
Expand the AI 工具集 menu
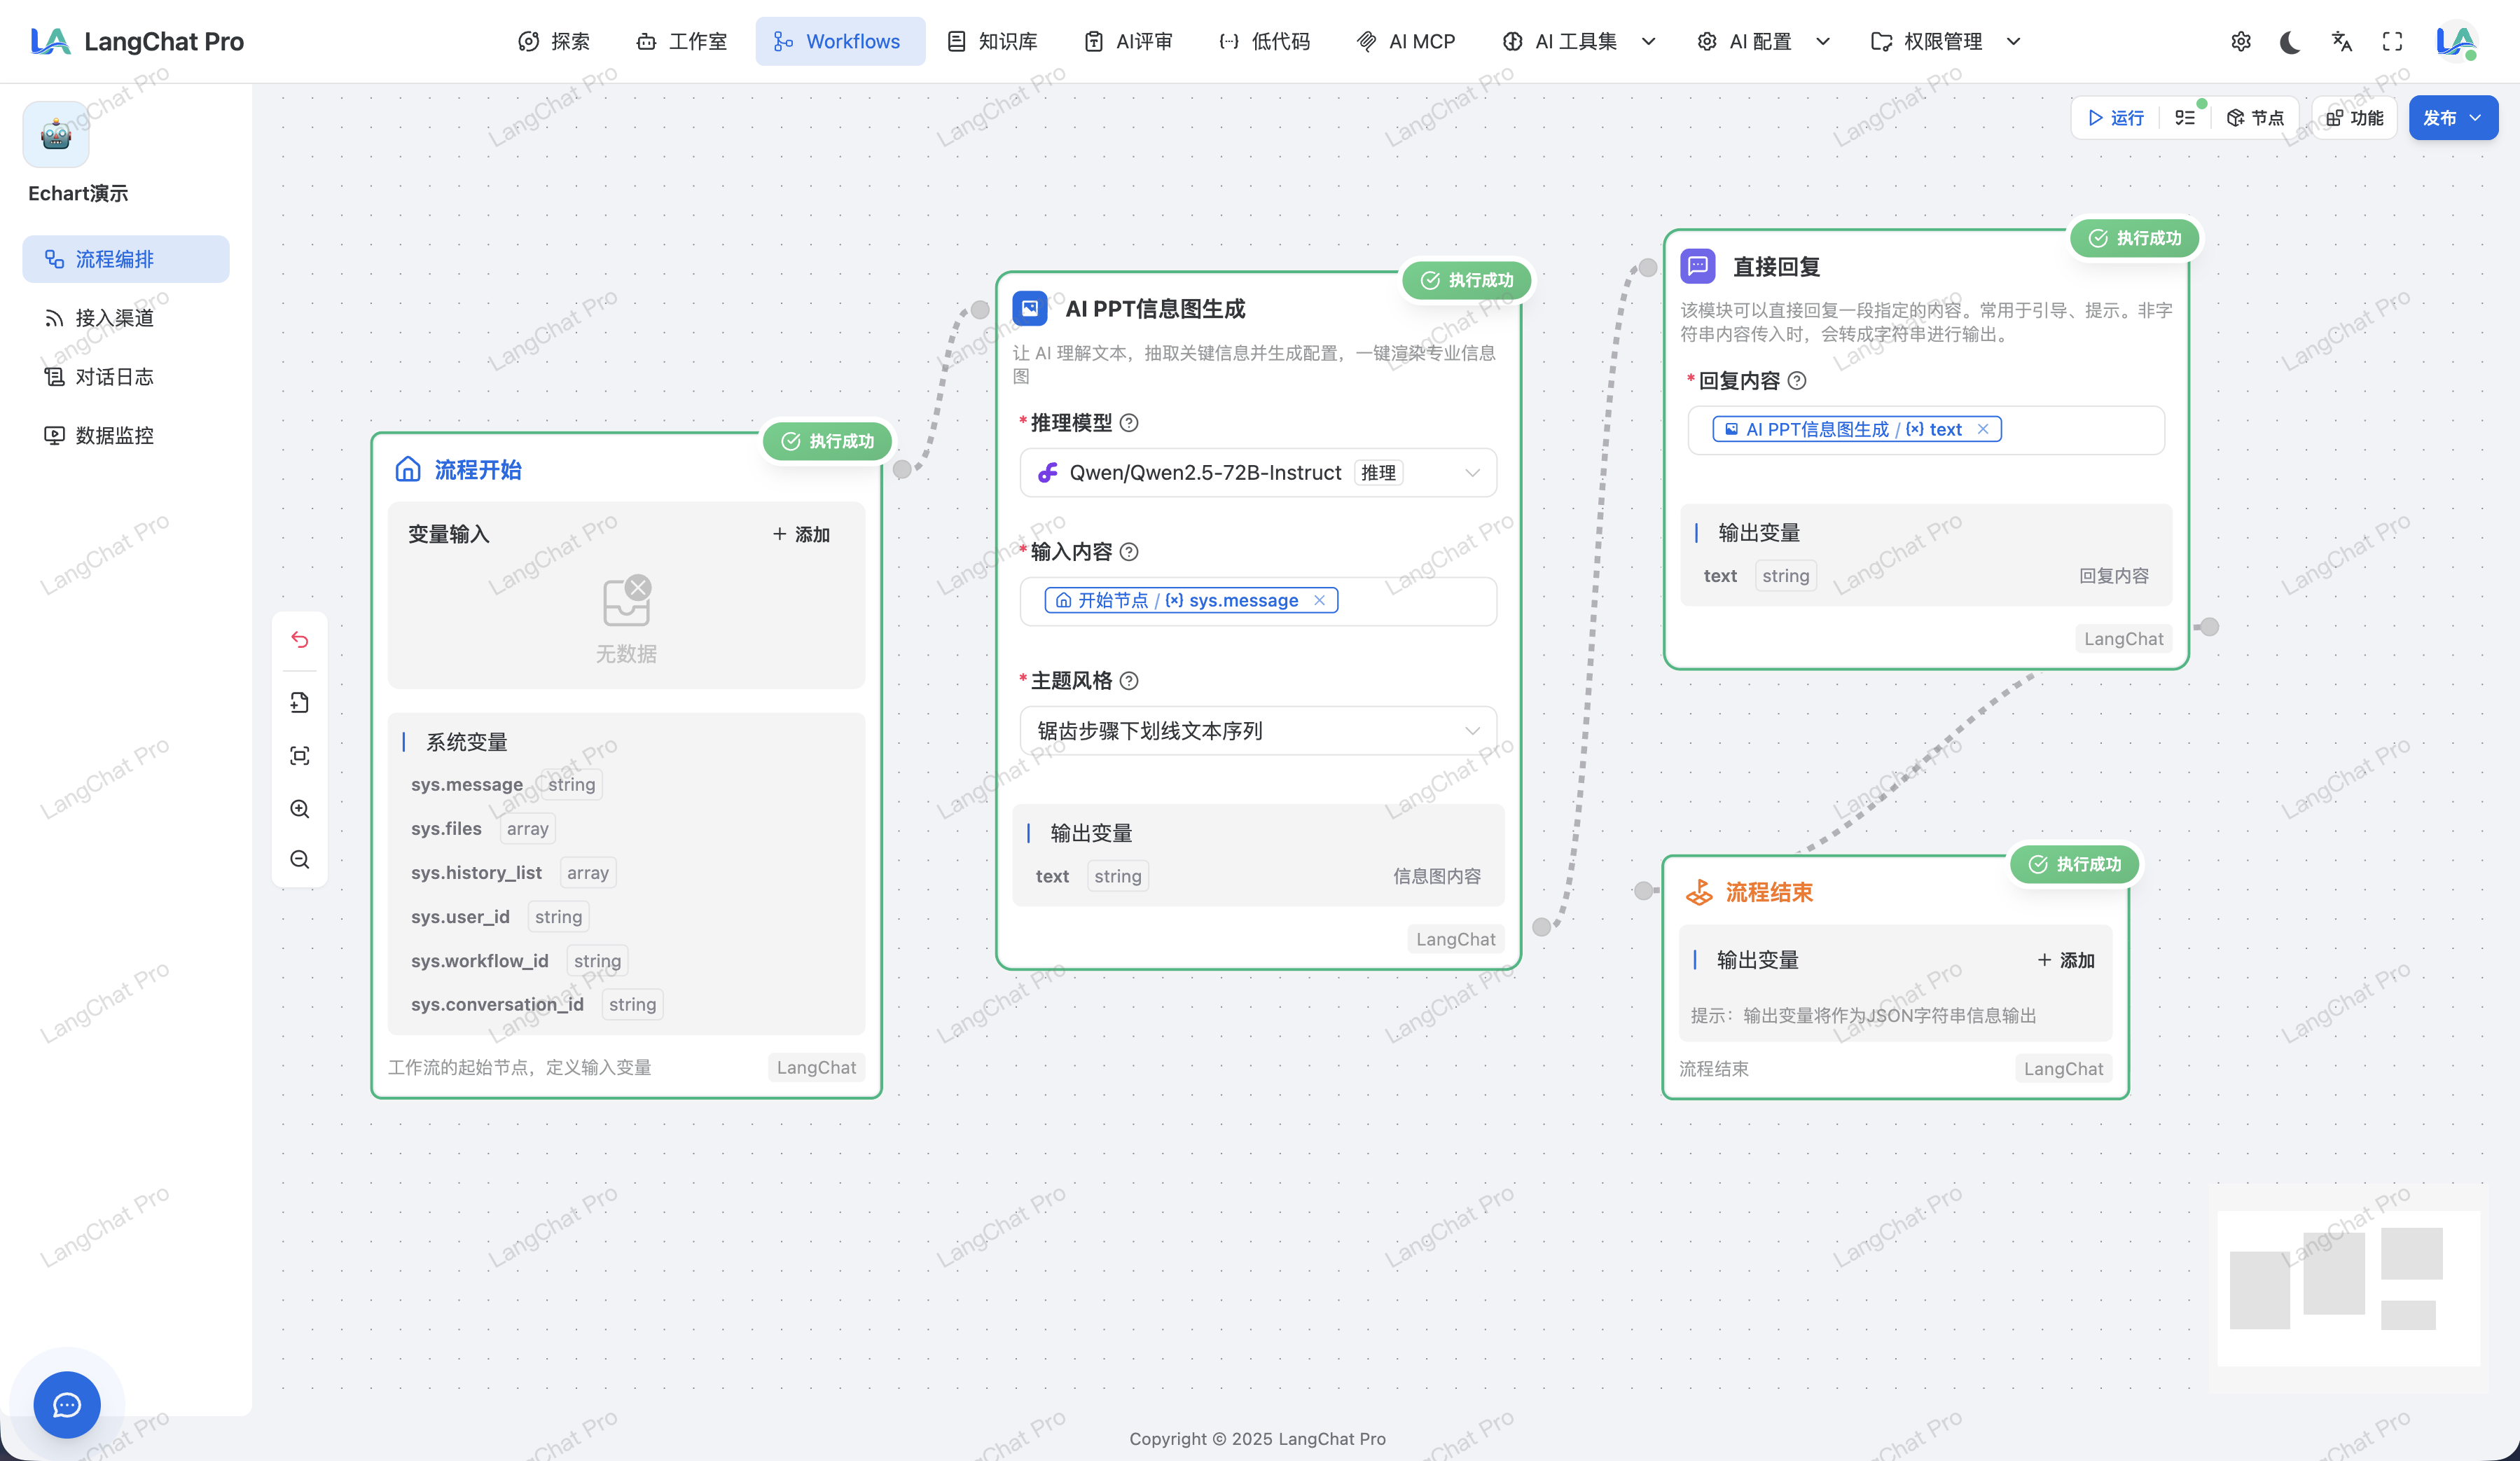click(x=1578, y=41)
